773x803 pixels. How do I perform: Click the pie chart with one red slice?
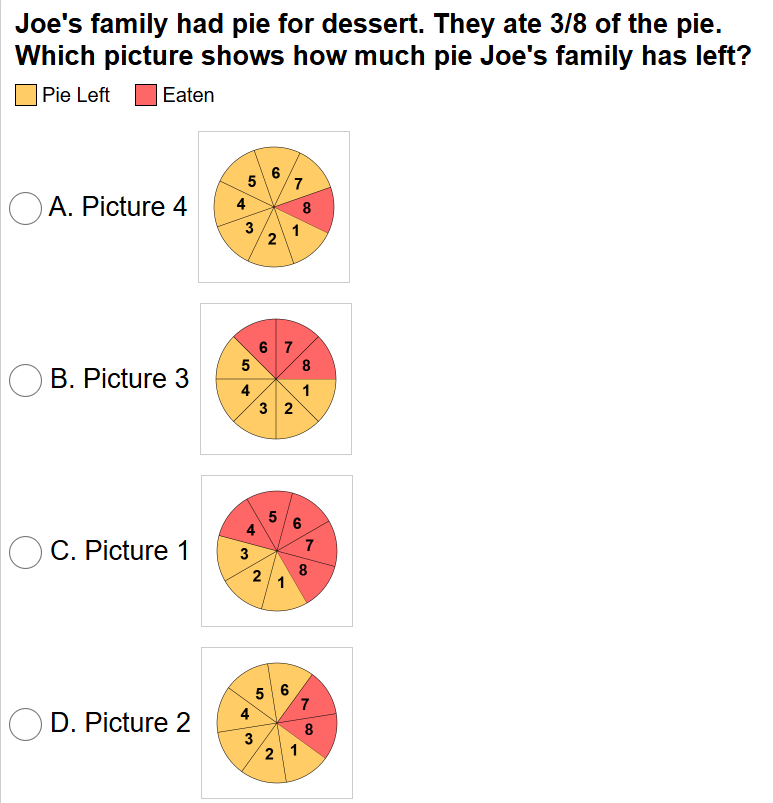(274, 207)
